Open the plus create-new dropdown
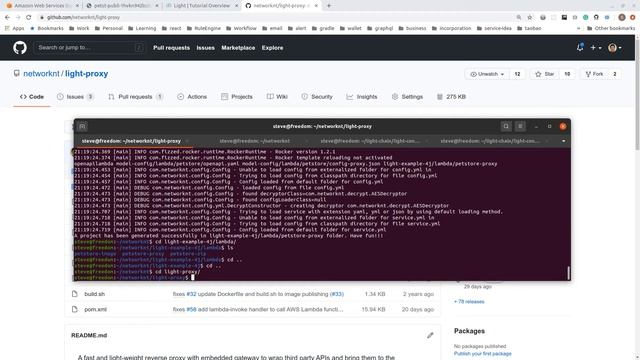 tap(596, 48)
